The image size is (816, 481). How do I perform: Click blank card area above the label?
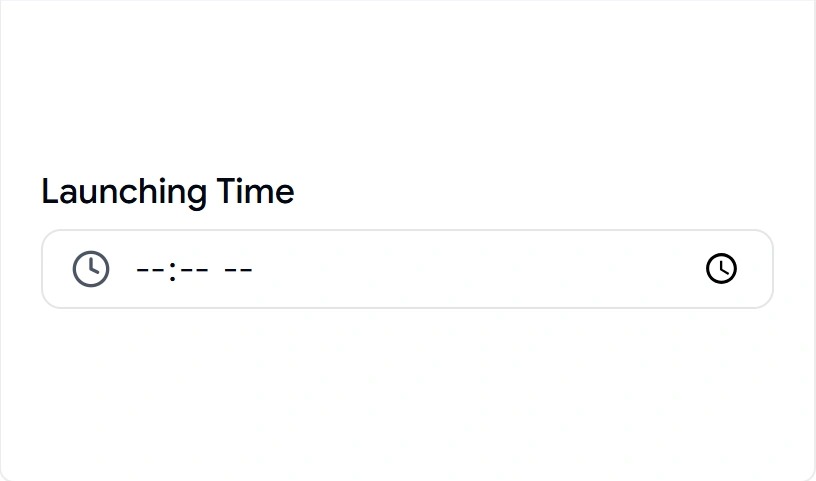click(x=407, y=83)
